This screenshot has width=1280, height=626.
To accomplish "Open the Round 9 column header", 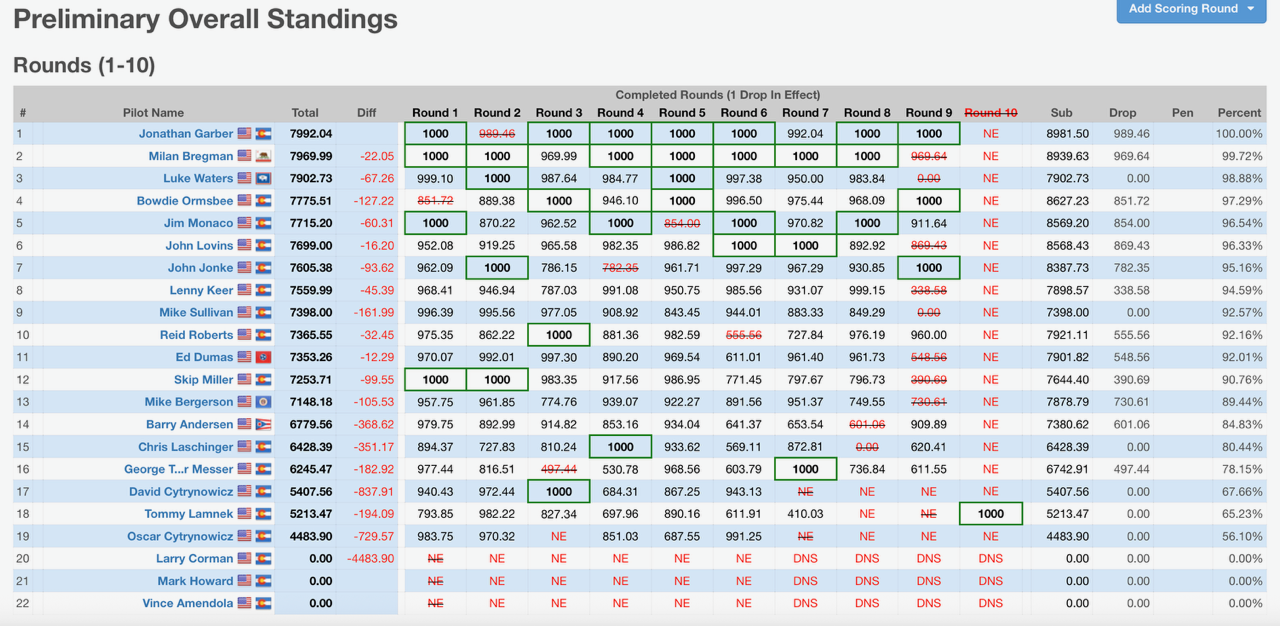I will point(929,113).
